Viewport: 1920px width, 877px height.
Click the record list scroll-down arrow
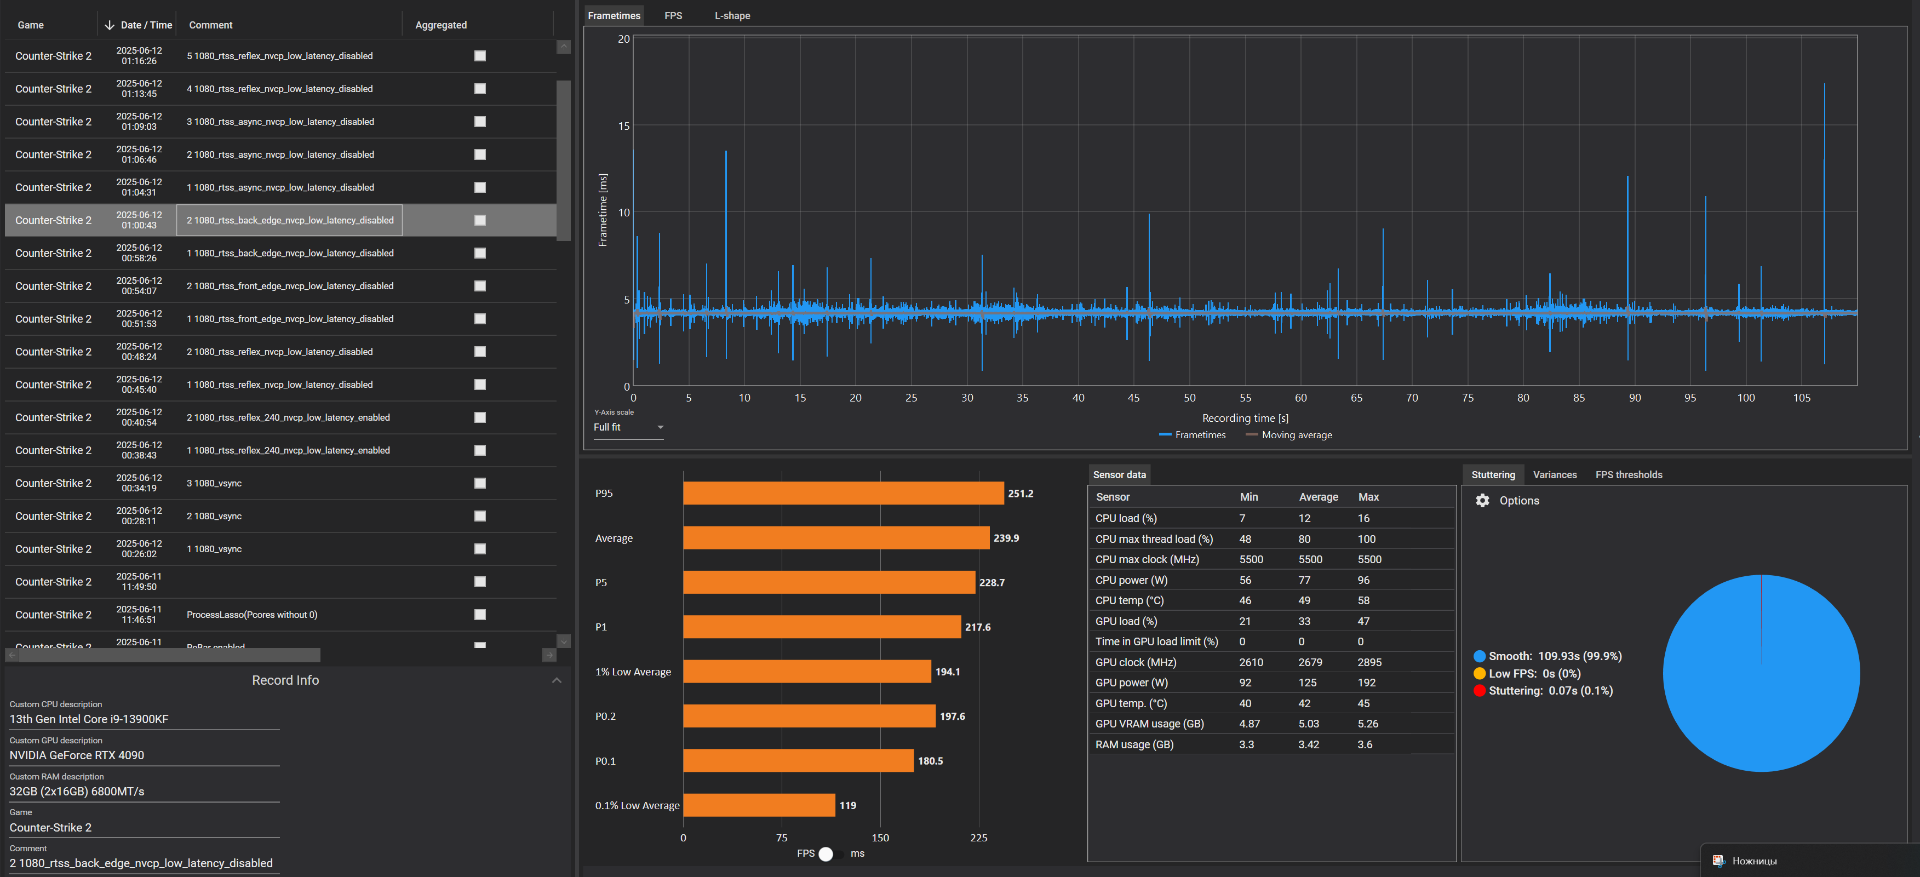[x=564, y=641]
